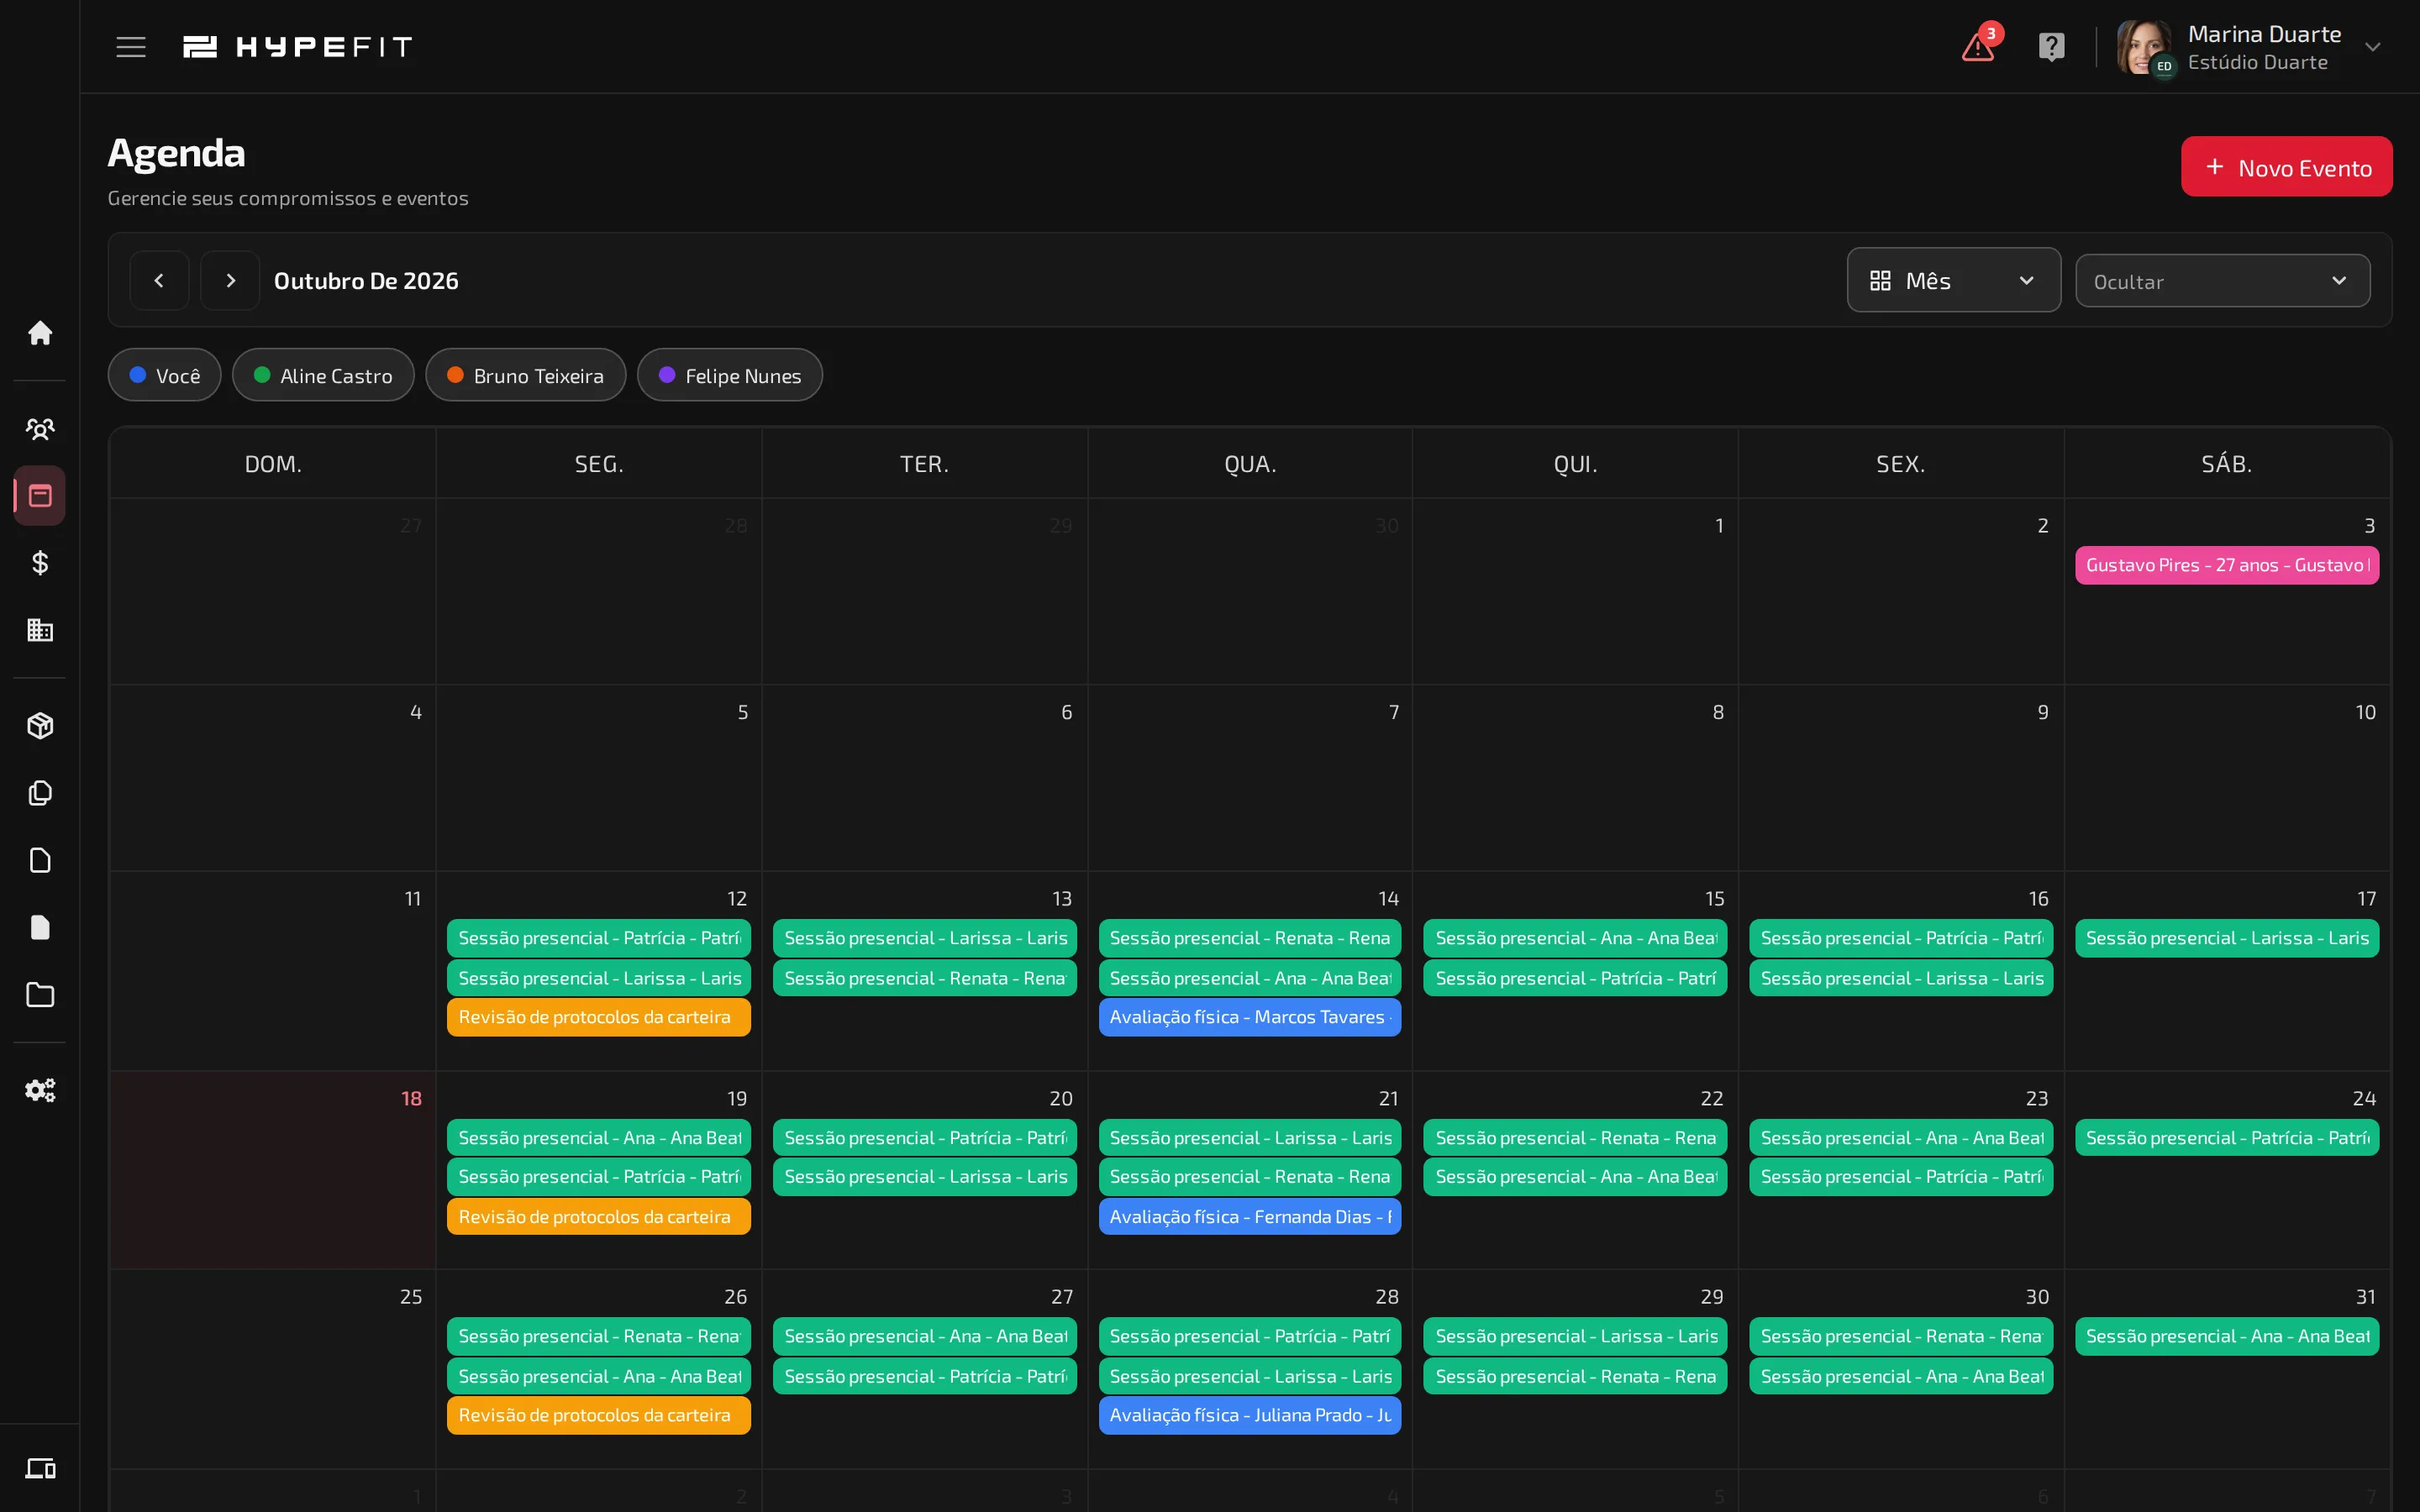
Task: Toggle the Você calendar filter
Action: pos(165,375)
